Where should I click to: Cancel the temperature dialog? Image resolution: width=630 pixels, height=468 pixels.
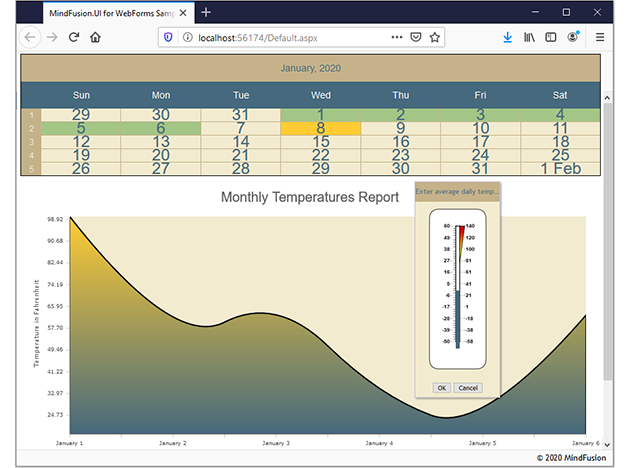[x=468, y=388]
